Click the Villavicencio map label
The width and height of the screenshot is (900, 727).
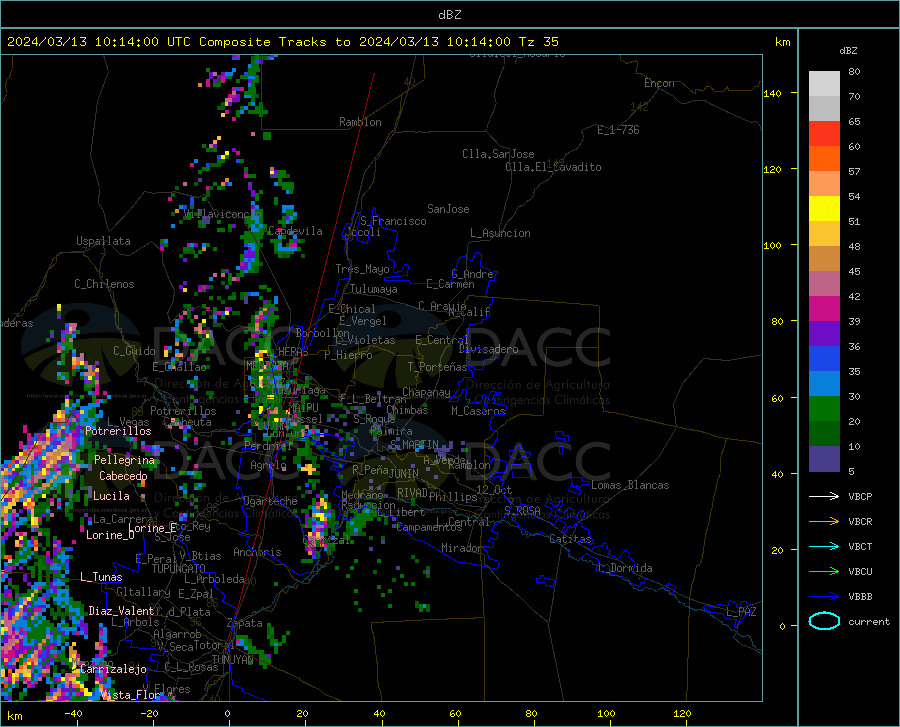click(223, 214)
